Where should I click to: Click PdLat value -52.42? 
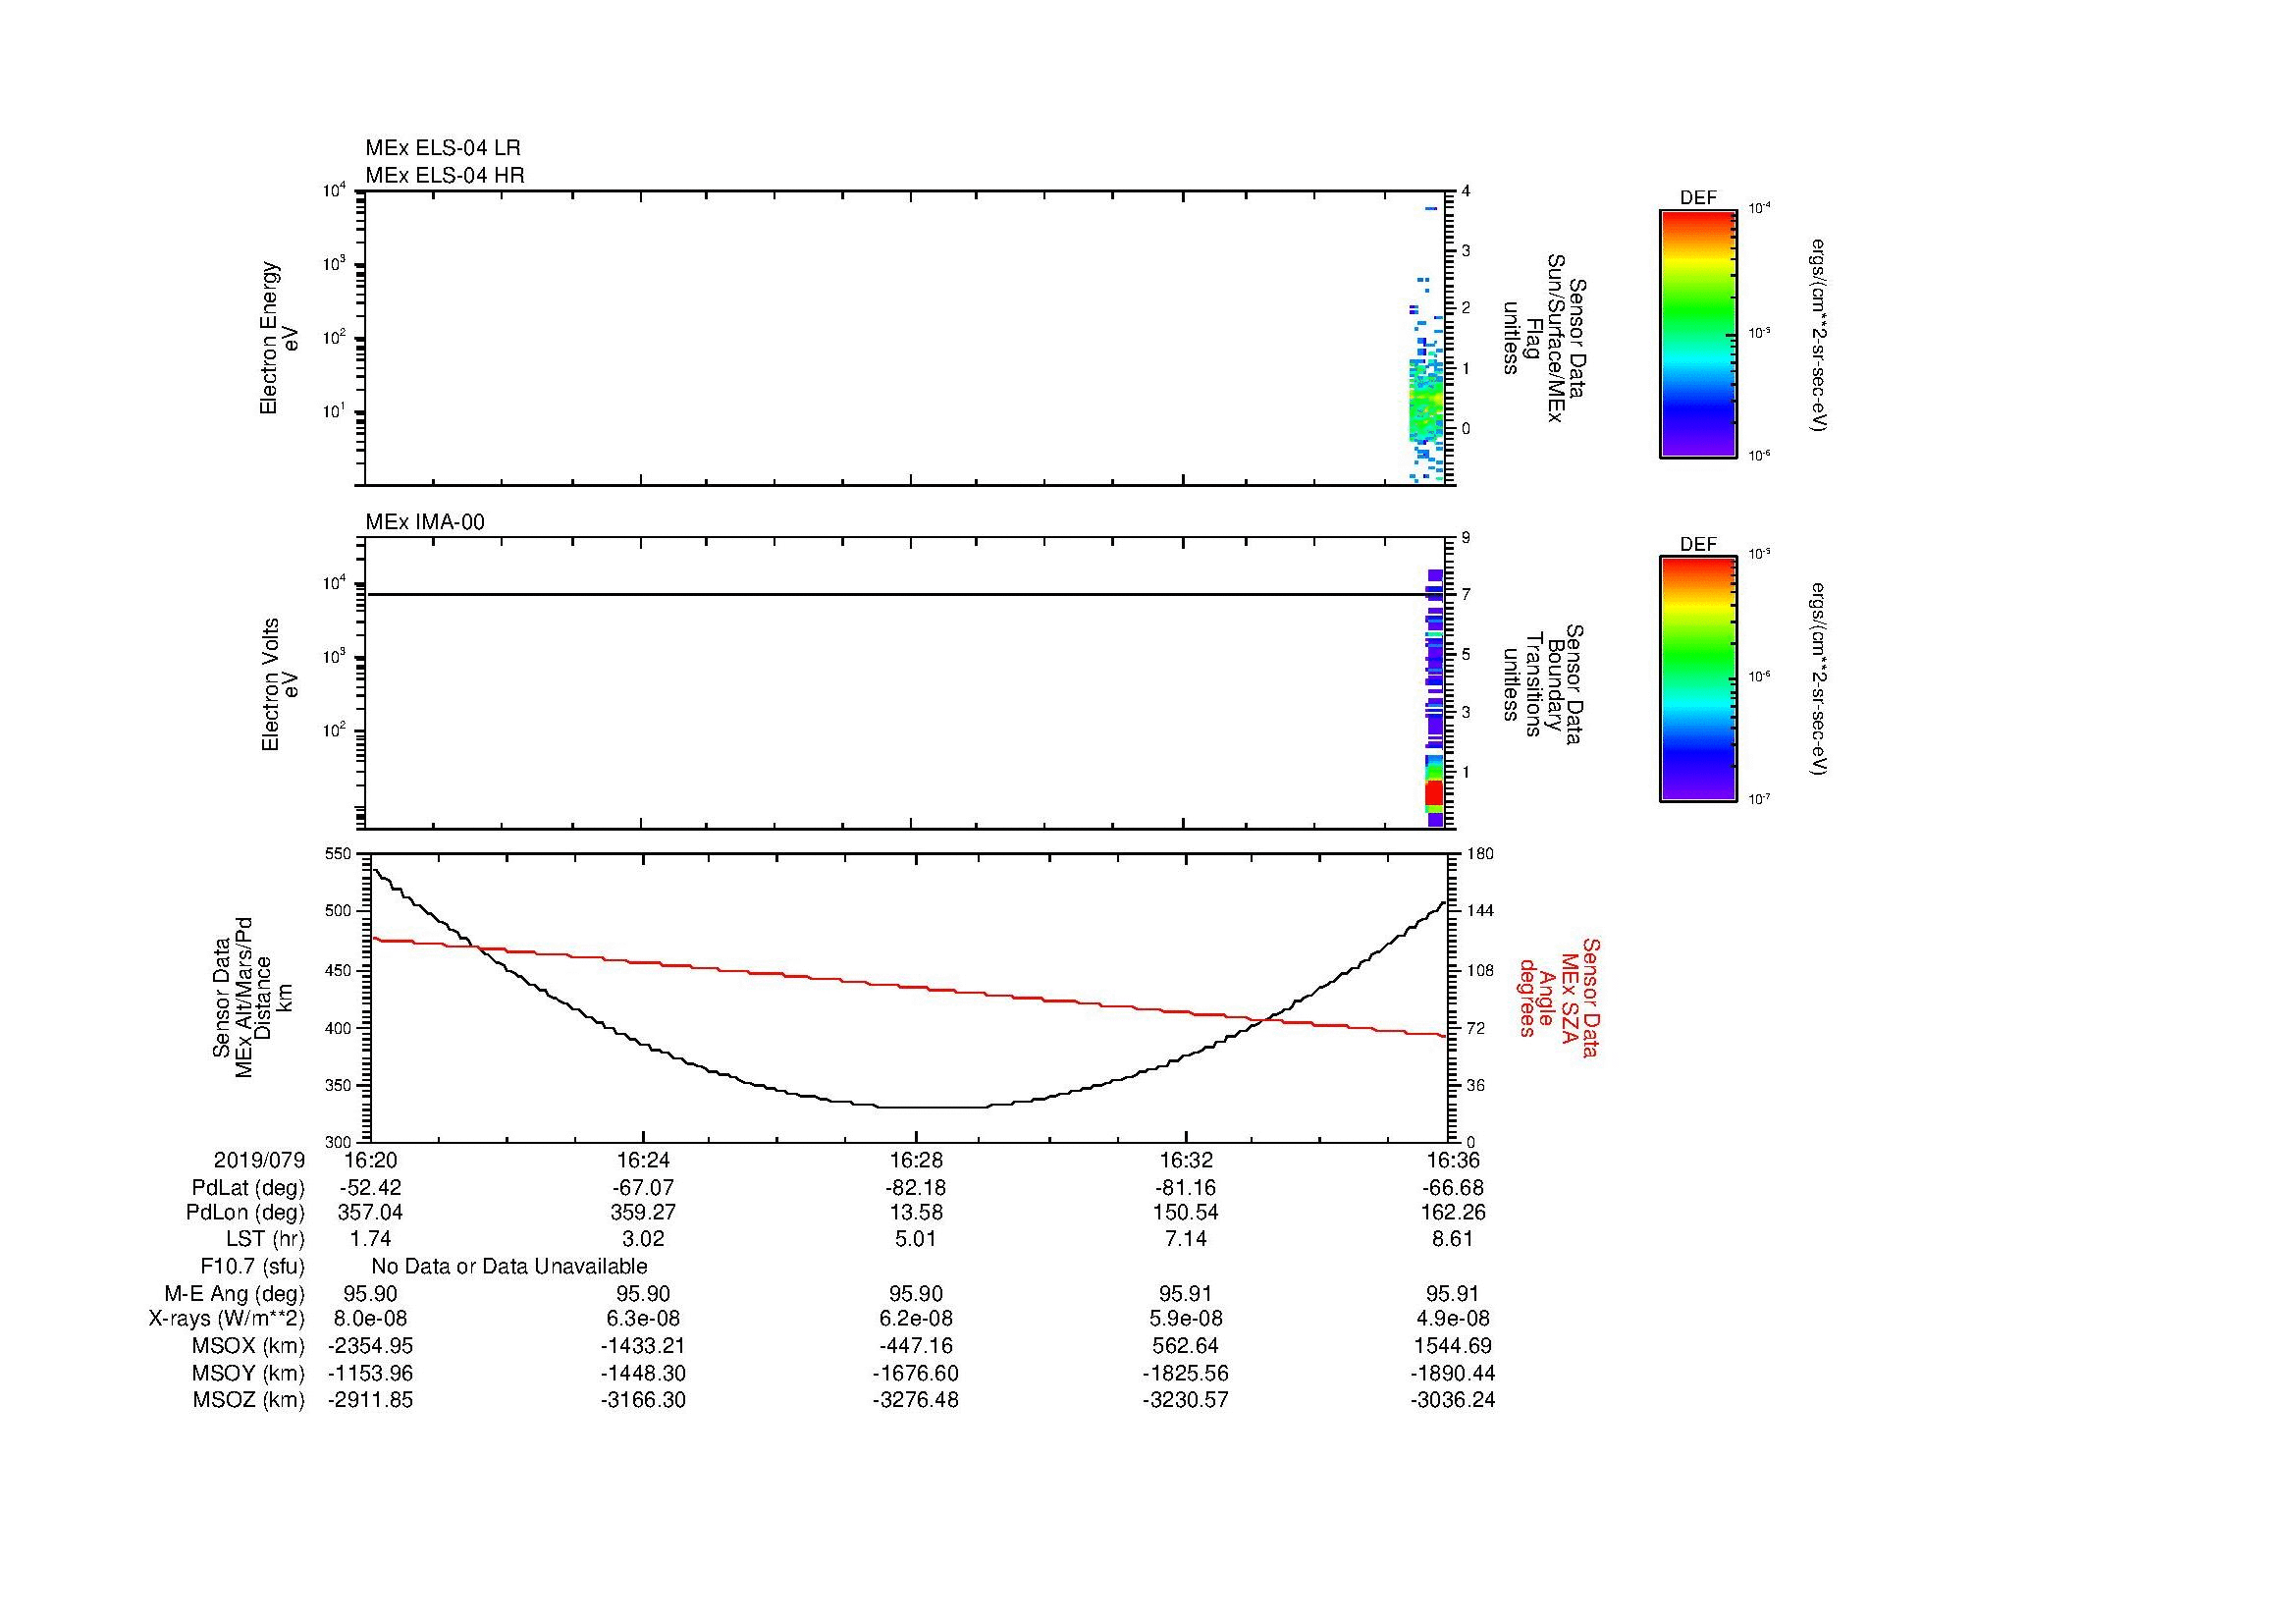pos(370,1188)
